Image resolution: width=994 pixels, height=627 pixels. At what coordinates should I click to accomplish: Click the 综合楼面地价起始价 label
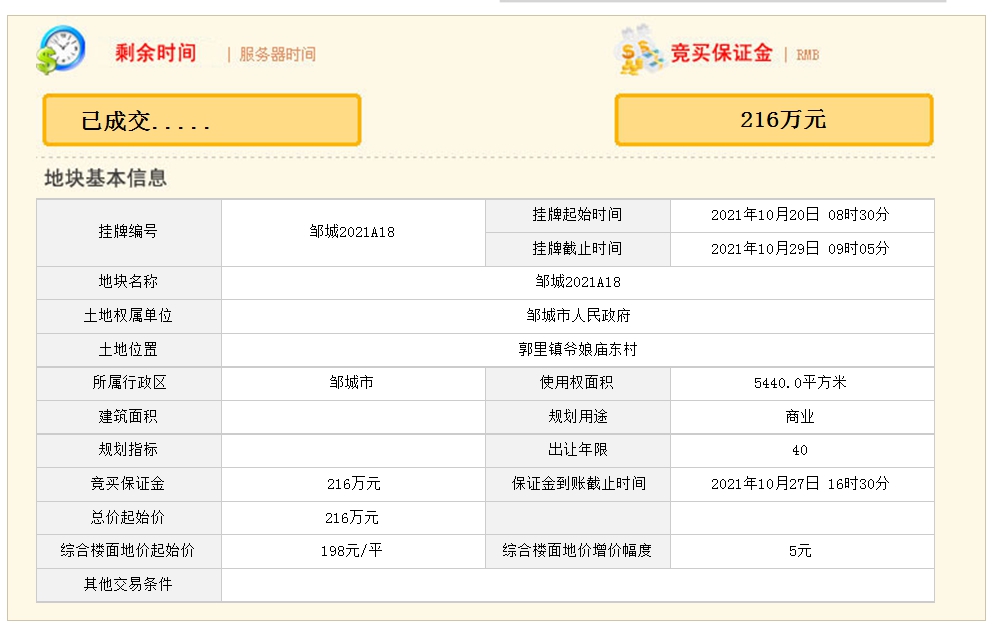[x=128, y=551]
